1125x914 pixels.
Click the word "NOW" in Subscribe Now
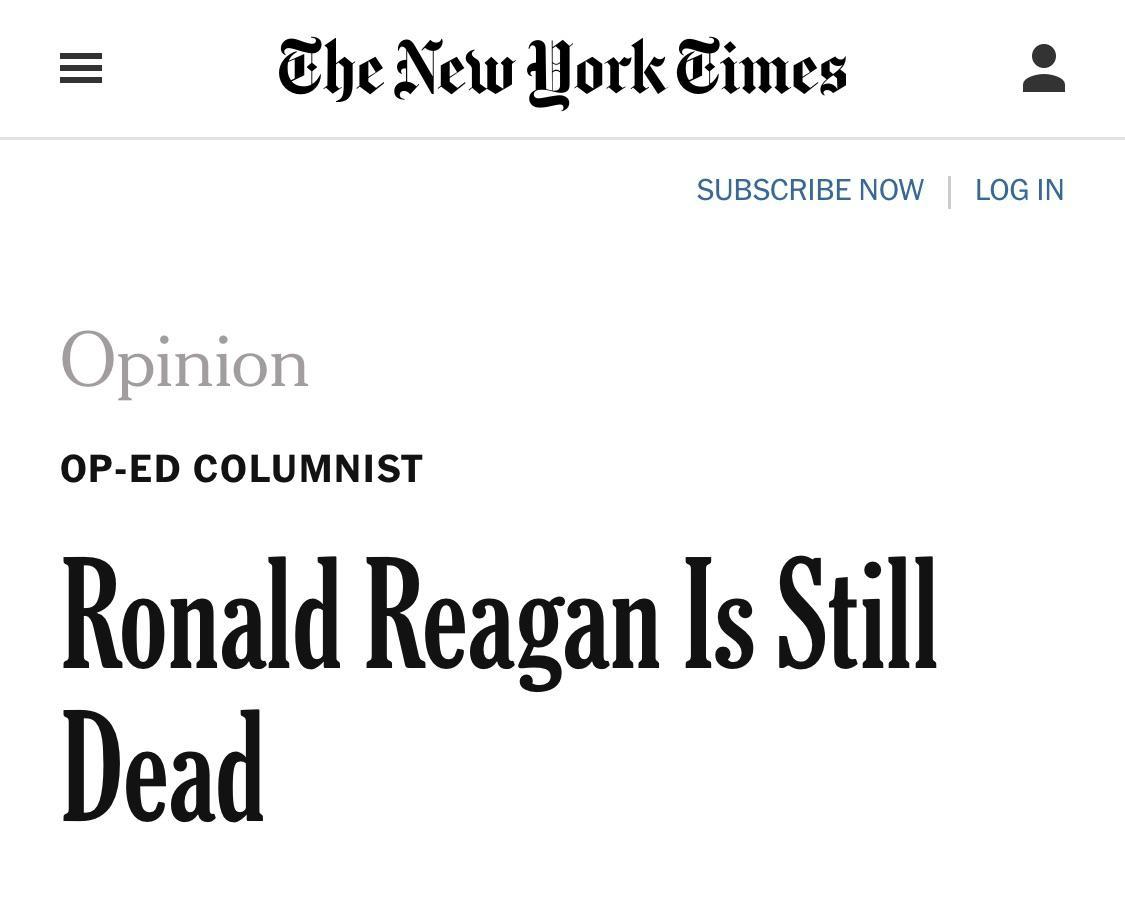click(892, 190)
